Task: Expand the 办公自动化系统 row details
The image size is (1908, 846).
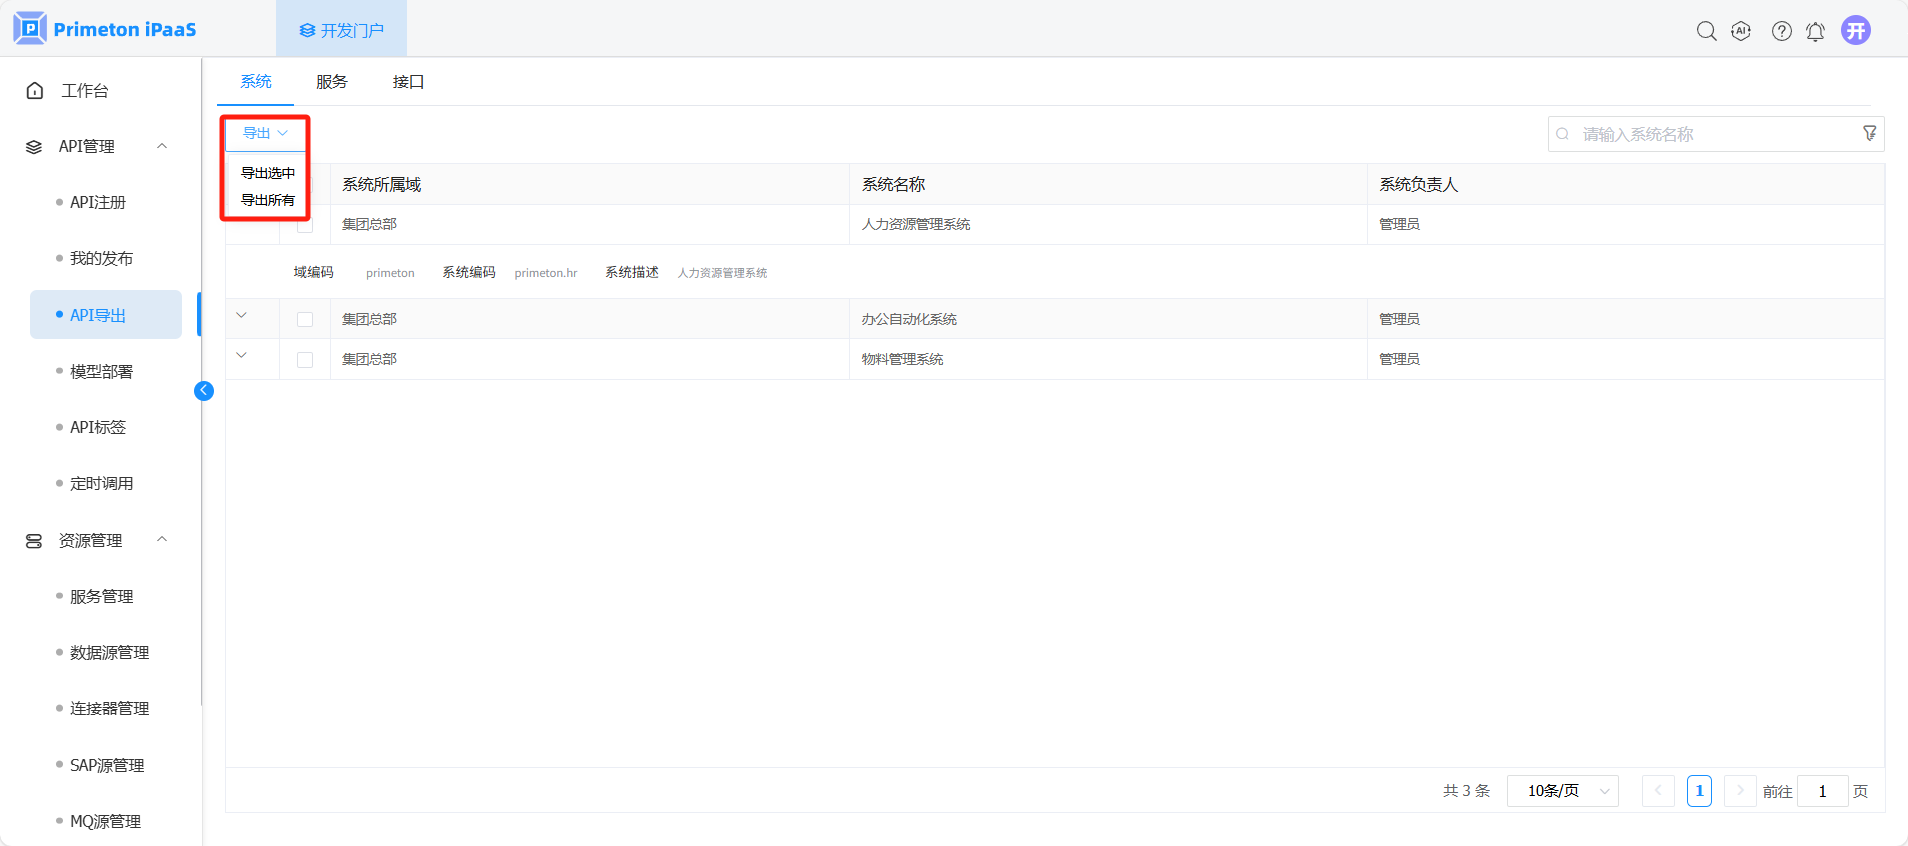Action: pyautogui.click(x=241, y=316)
